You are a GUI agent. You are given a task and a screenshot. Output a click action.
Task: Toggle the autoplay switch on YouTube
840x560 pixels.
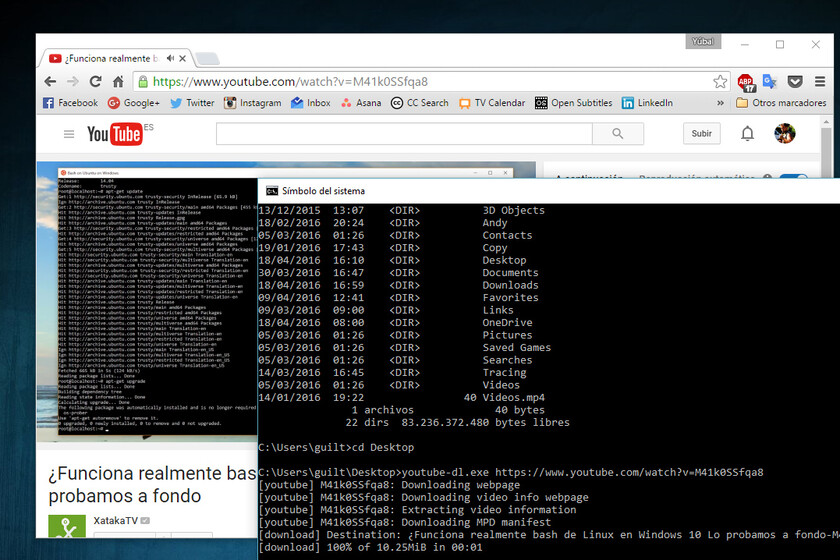pyautogui.click(x=793, y=176)
